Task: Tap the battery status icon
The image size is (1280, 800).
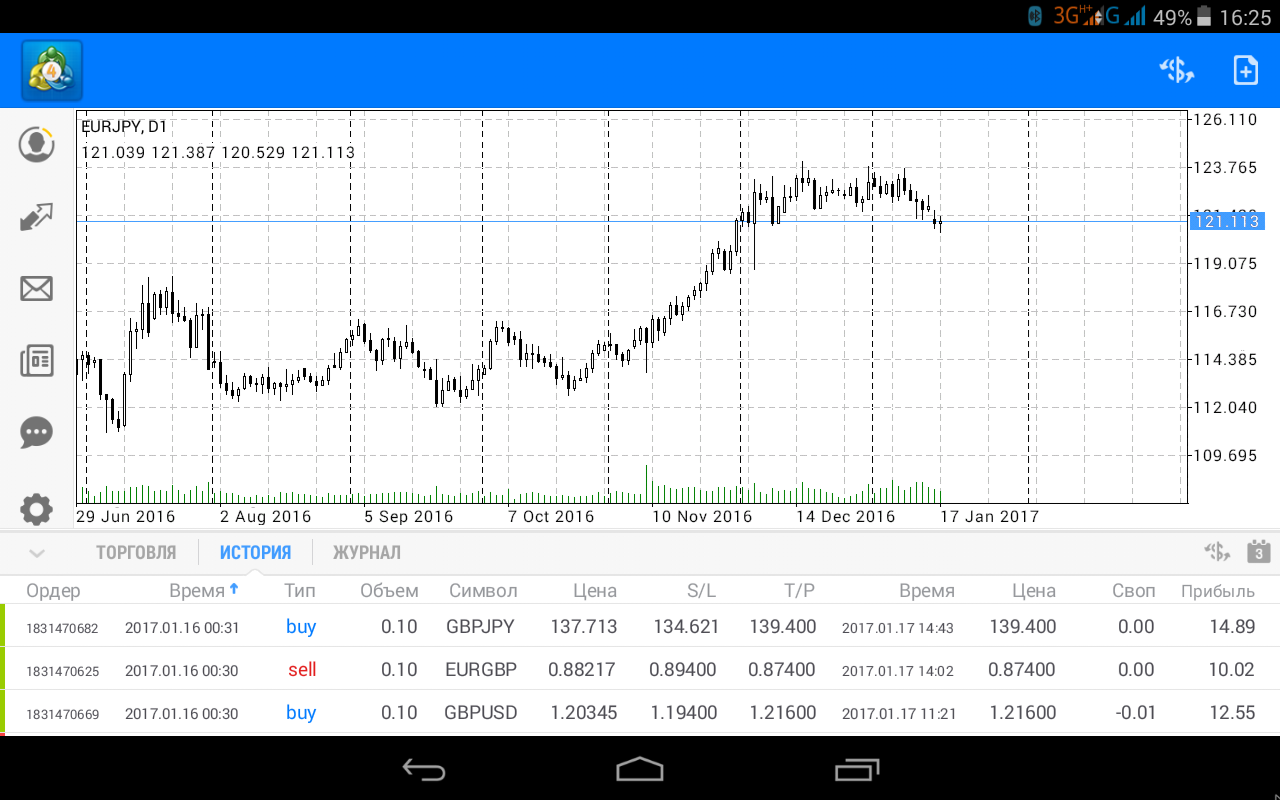Action: [1204, 17]
